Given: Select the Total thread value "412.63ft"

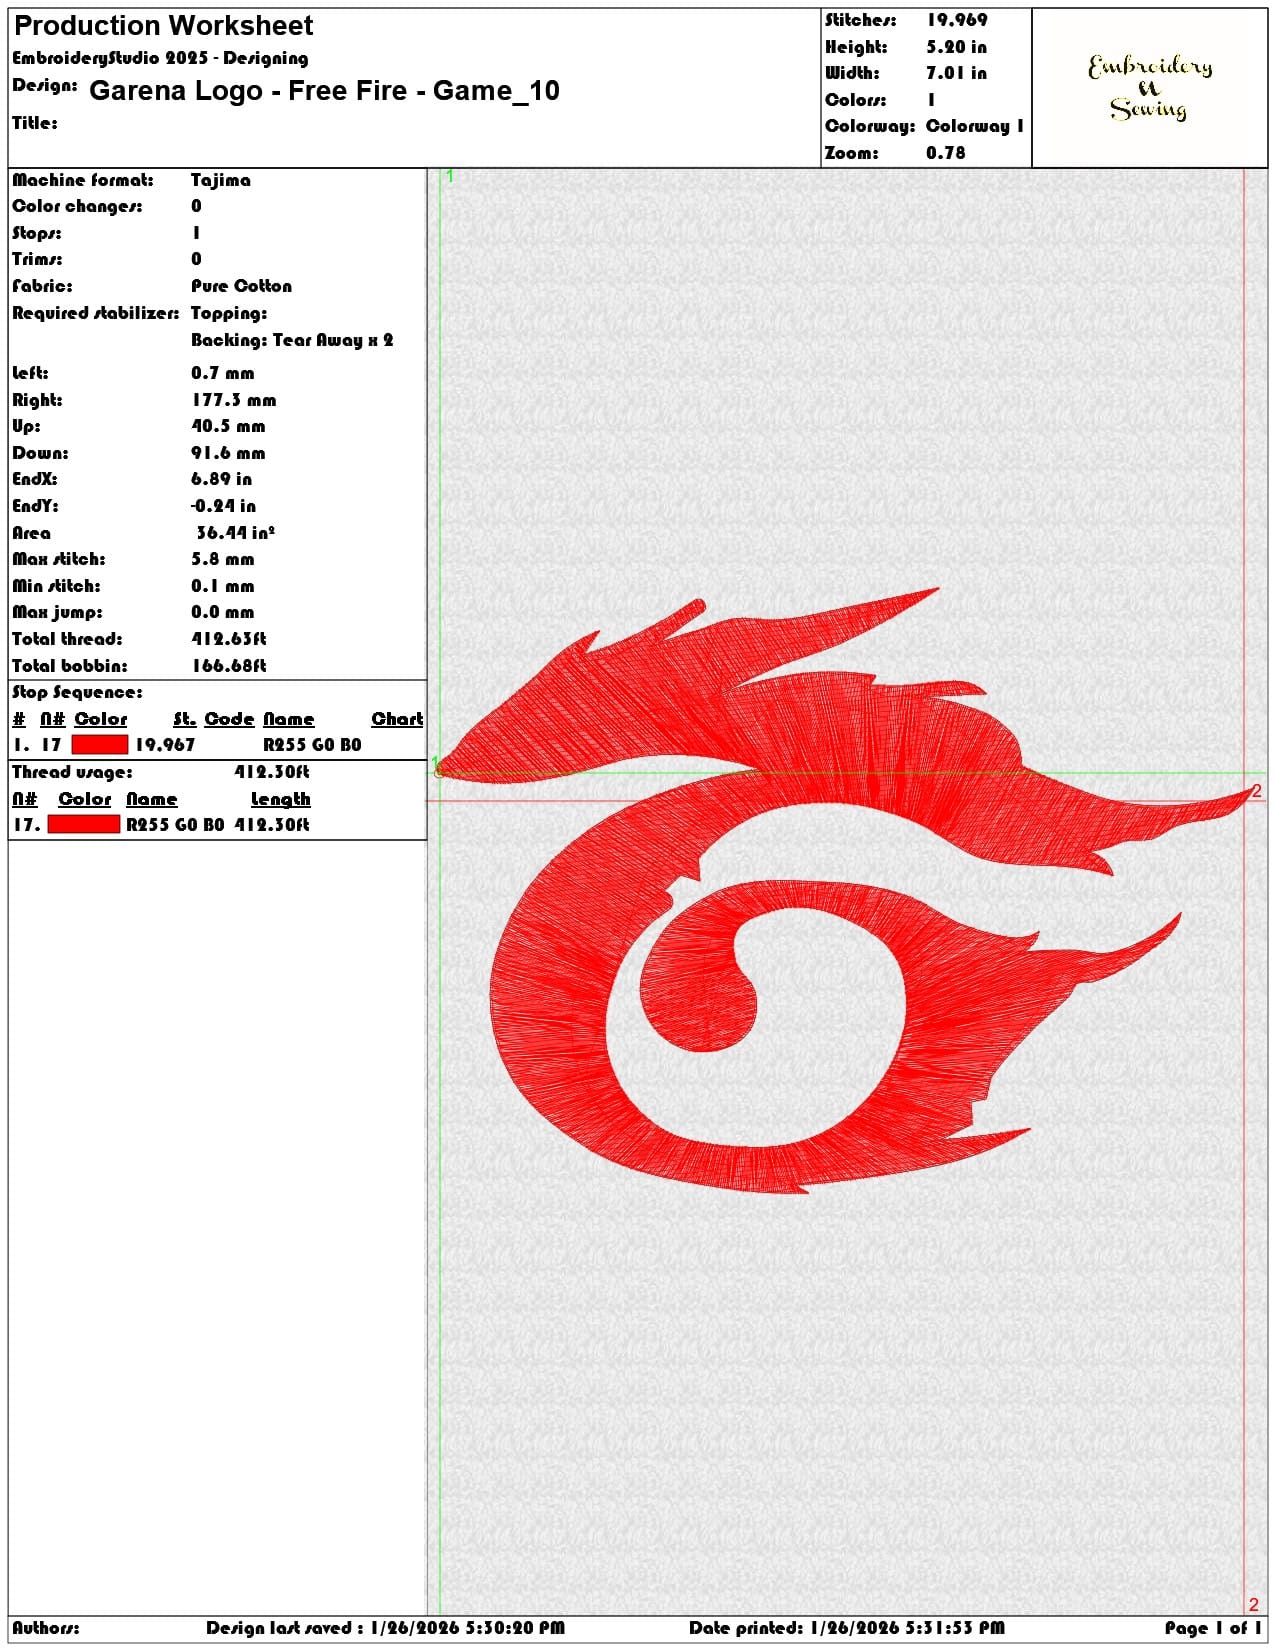Looking at the screenshot, I should point(229,639).
